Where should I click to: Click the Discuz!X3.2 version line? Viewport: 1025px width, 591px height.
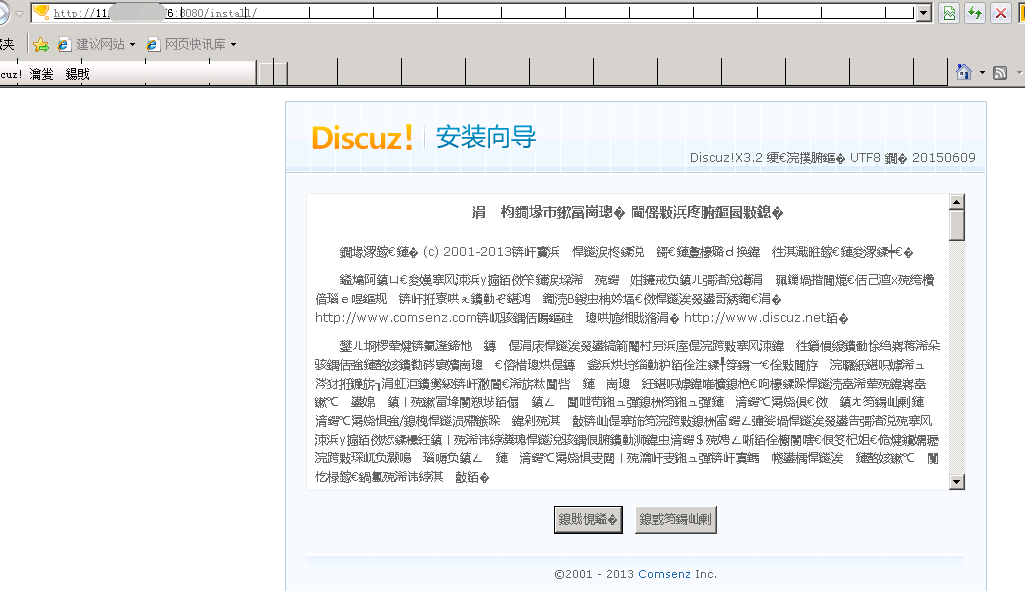[832, 158]
